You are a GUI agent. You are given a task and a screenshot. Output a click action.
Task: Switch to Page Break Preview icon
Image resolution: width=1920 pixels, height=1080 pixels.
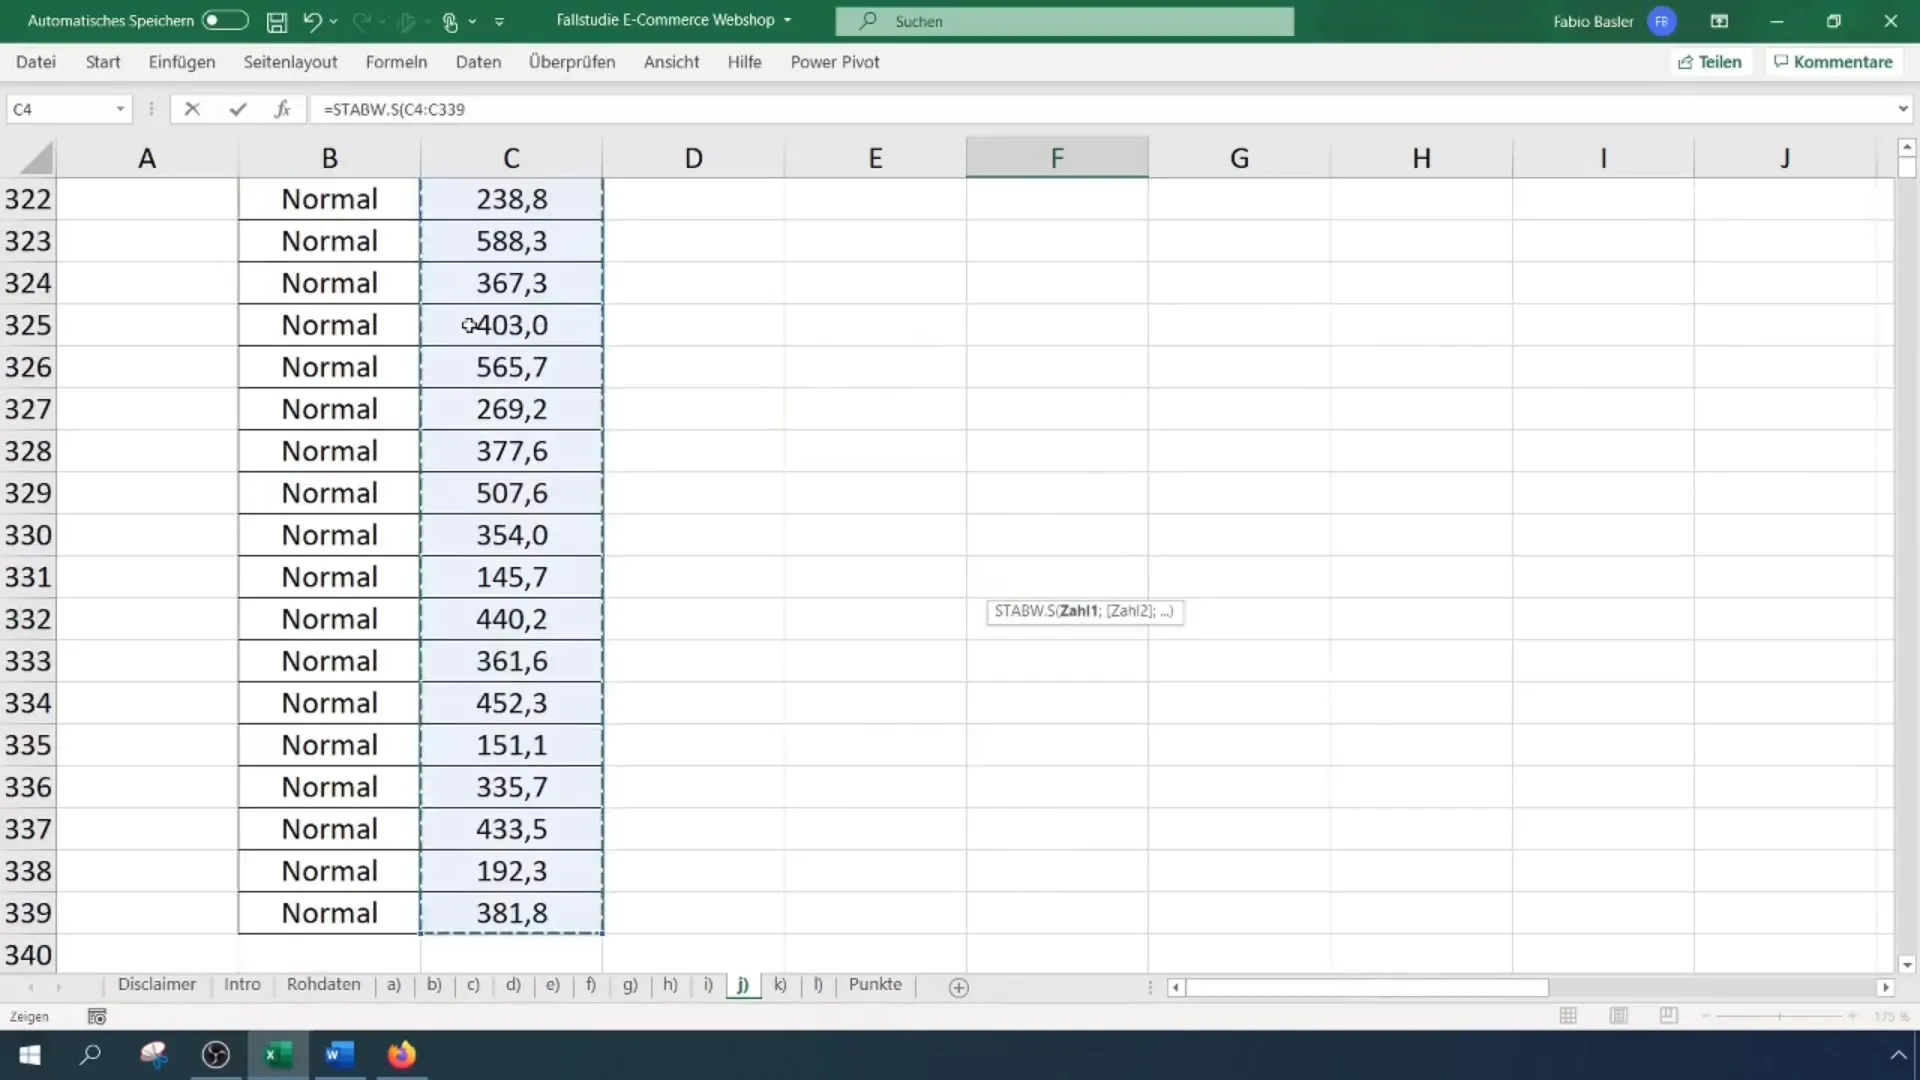coord(1668,1015)
